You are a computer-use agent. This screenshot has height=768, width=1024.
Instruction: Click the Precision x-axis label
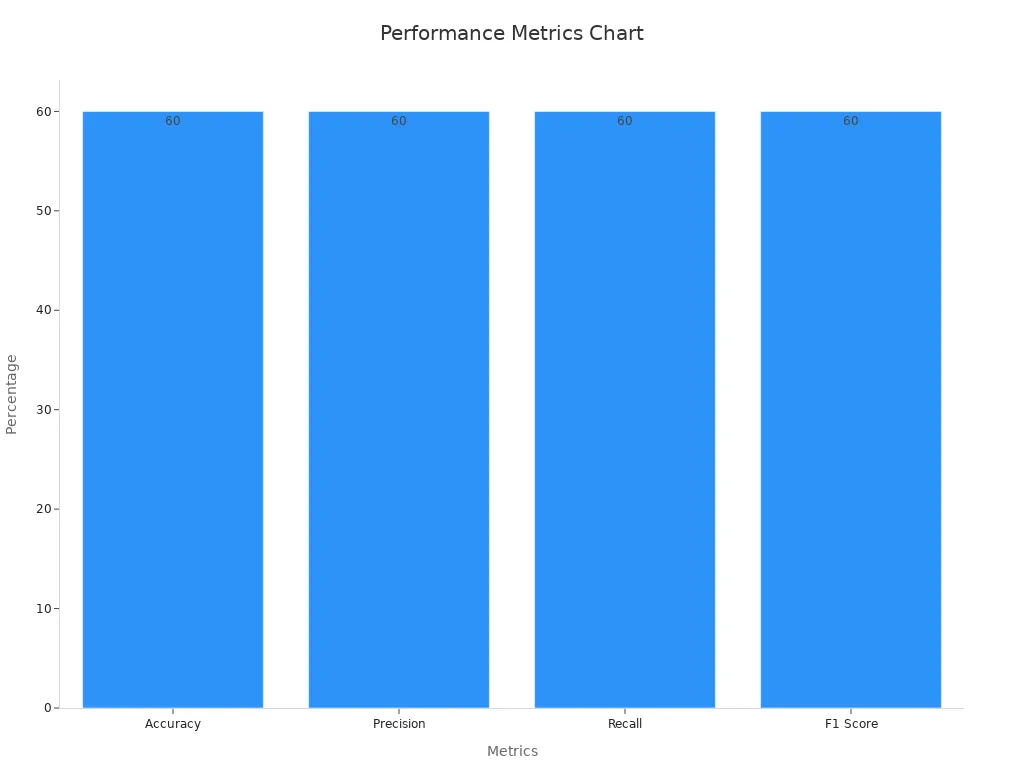399,724
